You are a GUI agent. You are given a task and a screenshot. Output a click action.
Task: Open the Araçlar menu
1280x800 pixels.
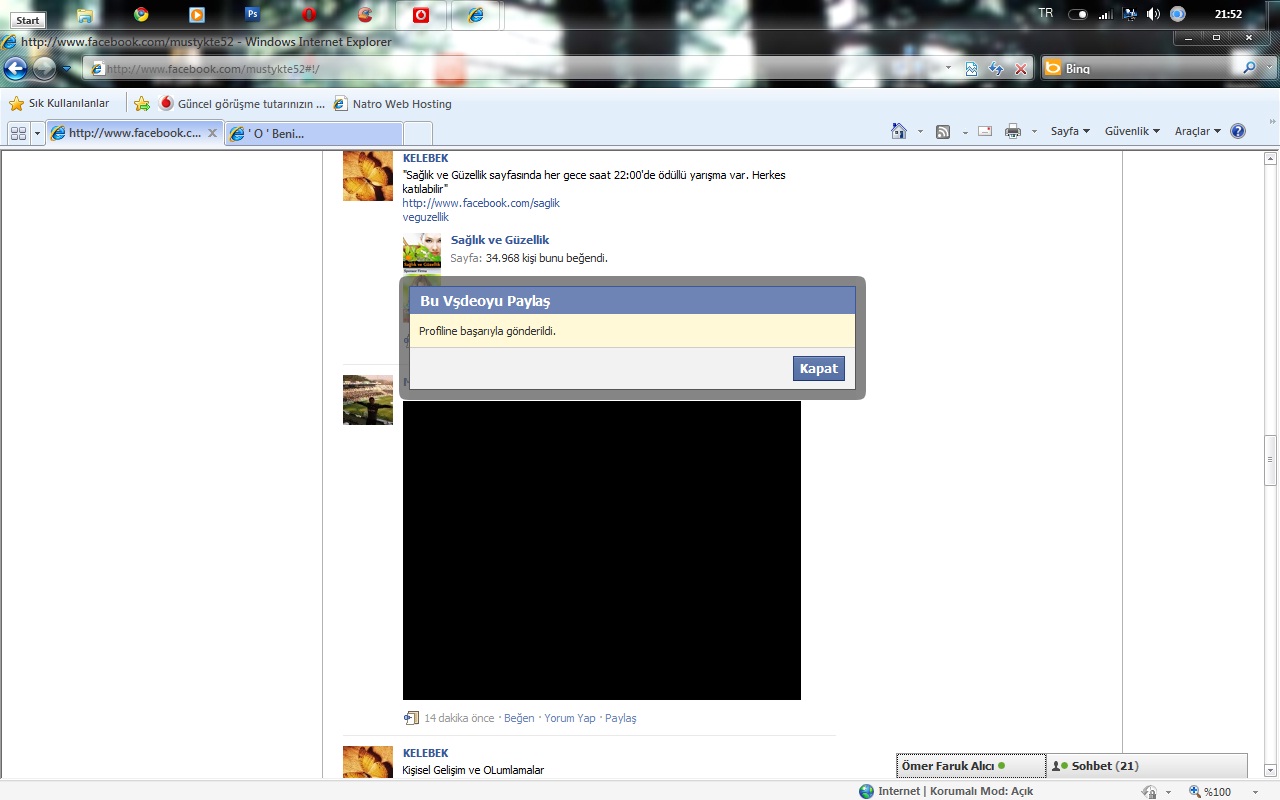(x=1197, y=131)
